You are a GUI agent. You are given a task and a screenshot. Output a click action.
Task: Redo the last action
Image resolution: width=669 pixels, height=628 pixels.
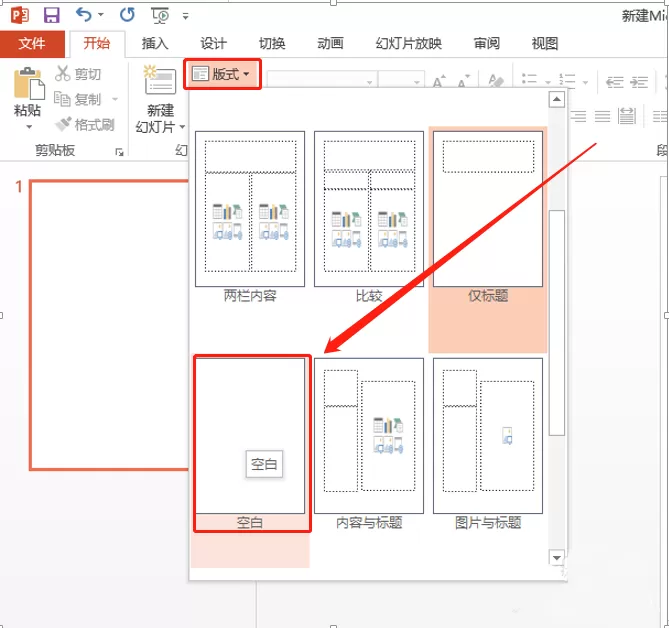click(127, 15)
